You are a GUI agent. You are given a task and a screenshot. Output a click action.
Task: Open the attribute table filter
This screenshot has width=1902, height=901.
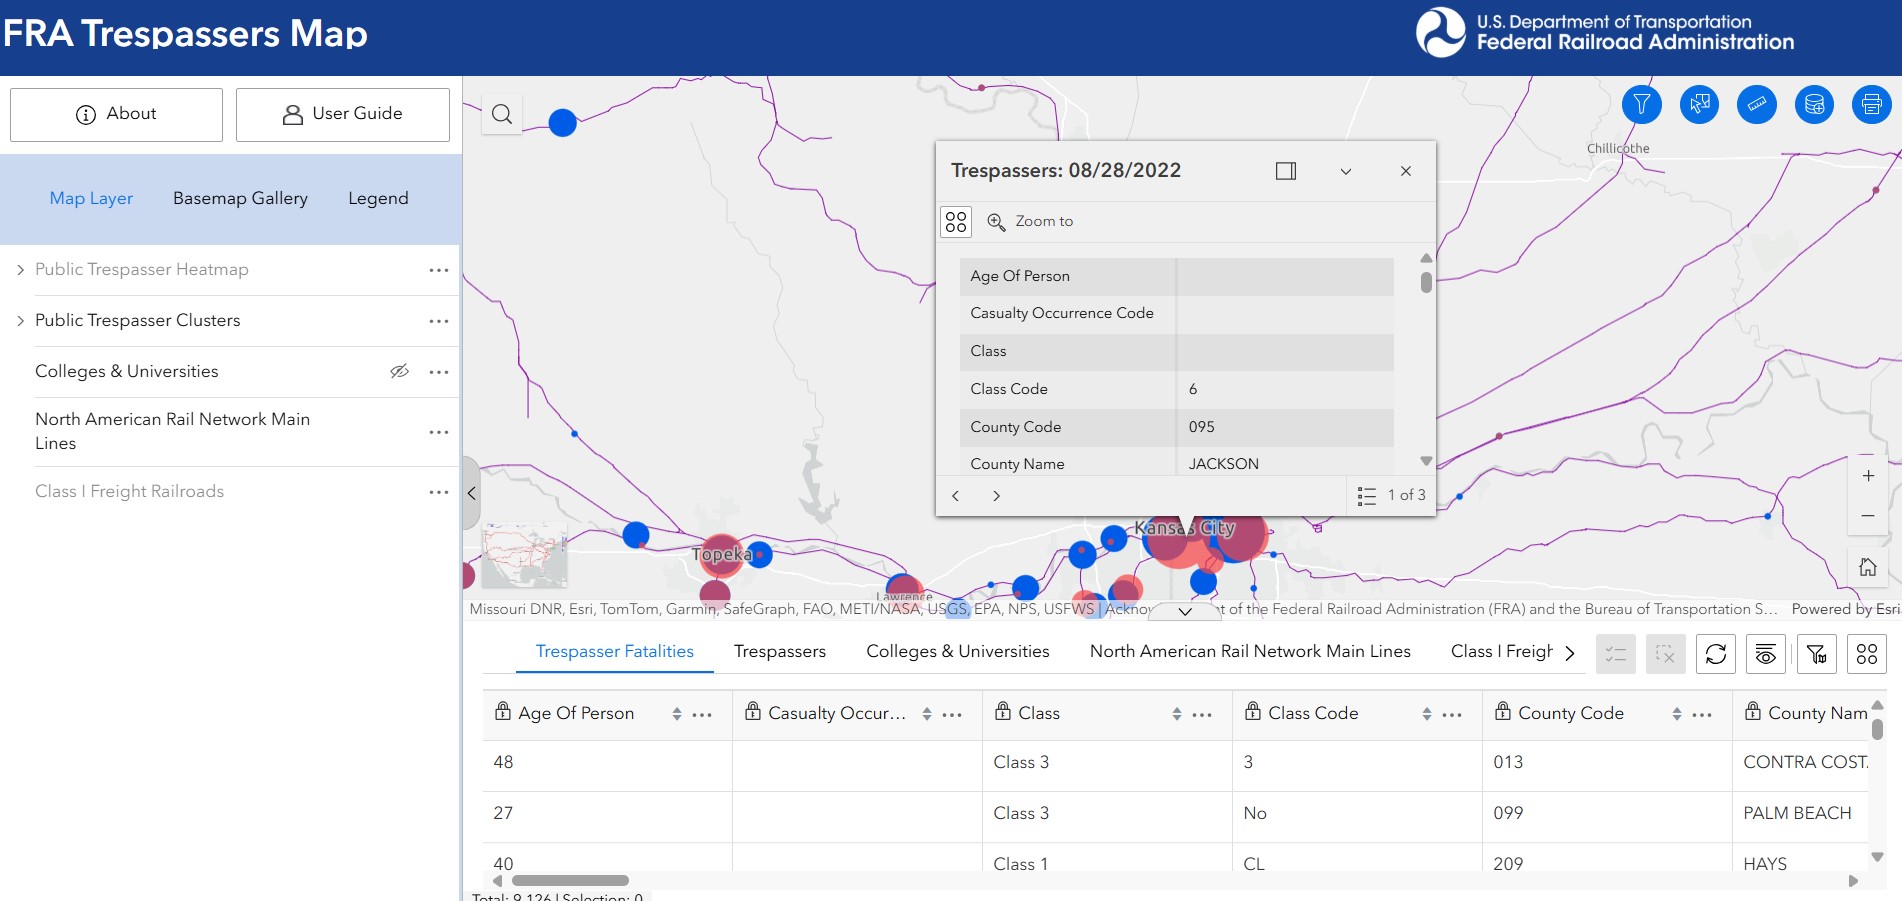coord(1817,655)
